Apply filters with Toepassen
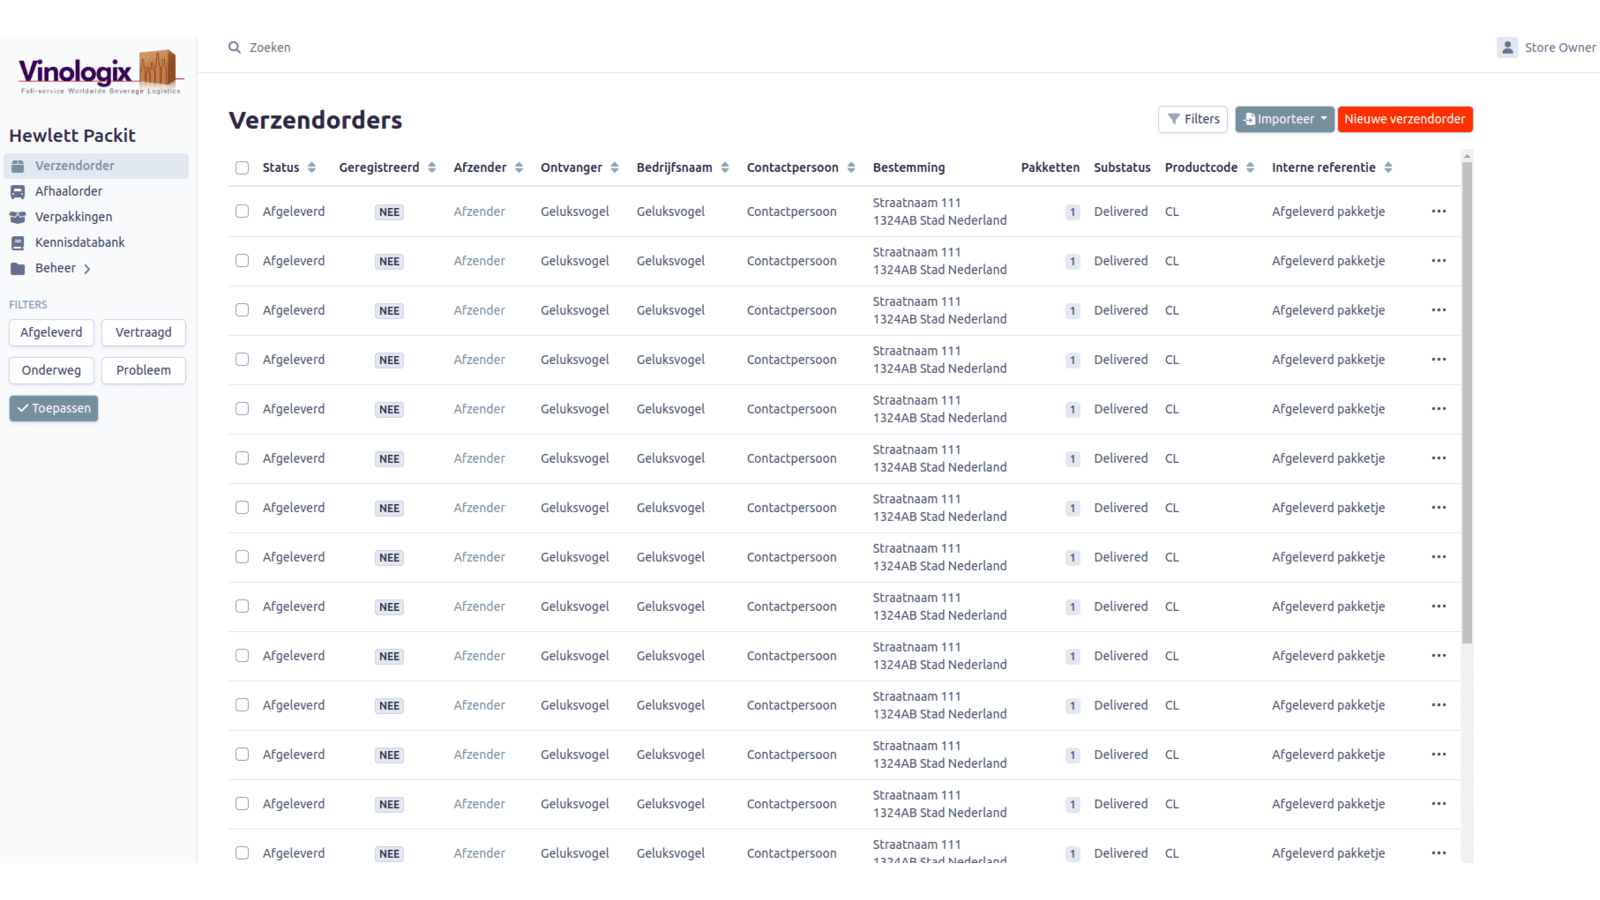Screen dimensions: 1600x900 (54, 409)
